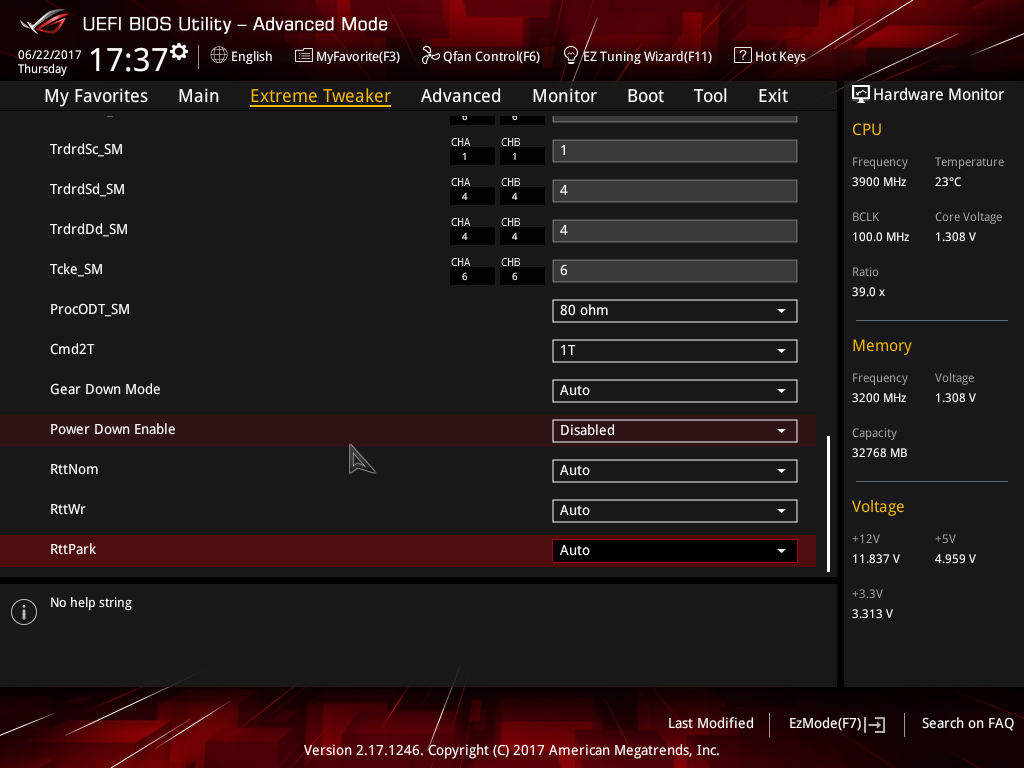This screenshot has width=1024, height=768.
Task: Open the My Favorites tab
Action: [x=96, y=96]
